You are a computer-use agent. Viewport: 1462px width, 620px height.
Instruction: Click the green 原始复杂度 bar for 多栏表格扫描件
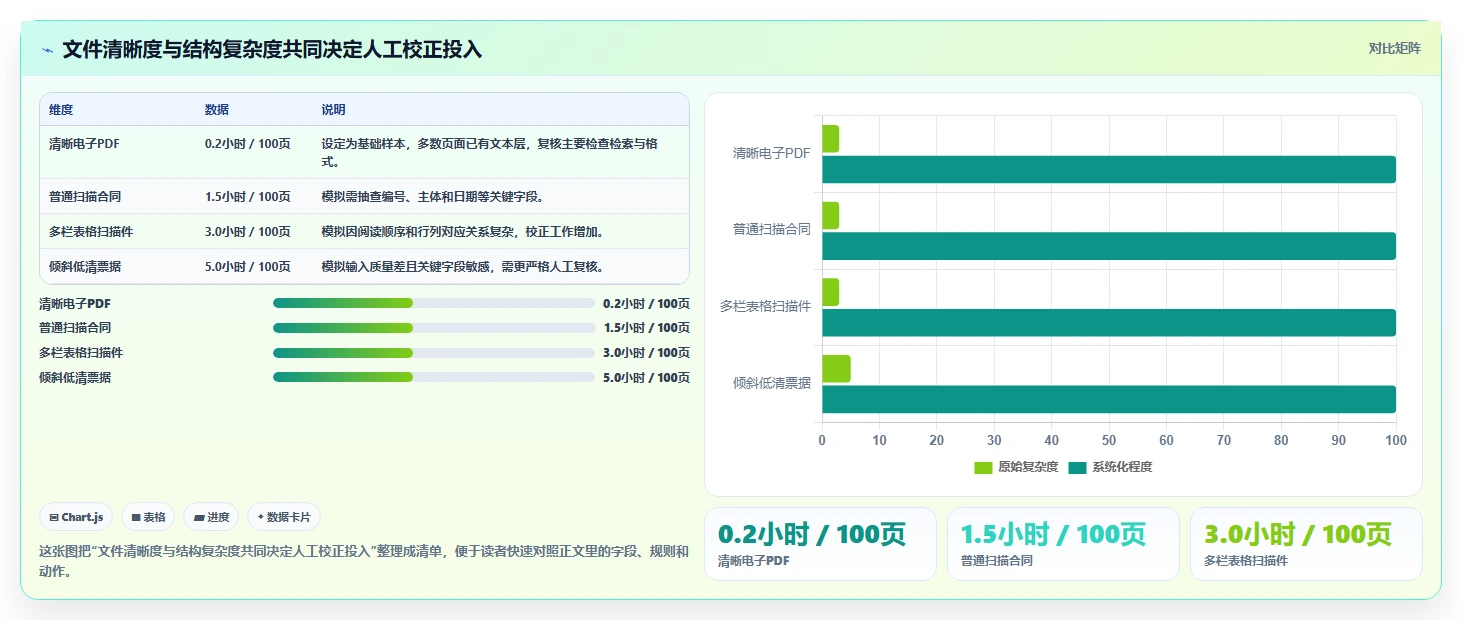pos(831,292)
